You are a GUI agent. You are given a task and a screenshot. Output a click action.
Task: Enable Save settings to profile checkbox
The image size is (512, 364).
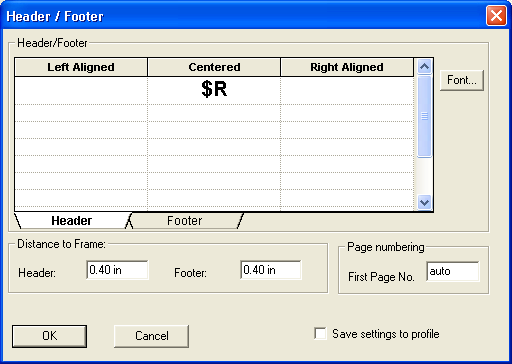[320, 334]
